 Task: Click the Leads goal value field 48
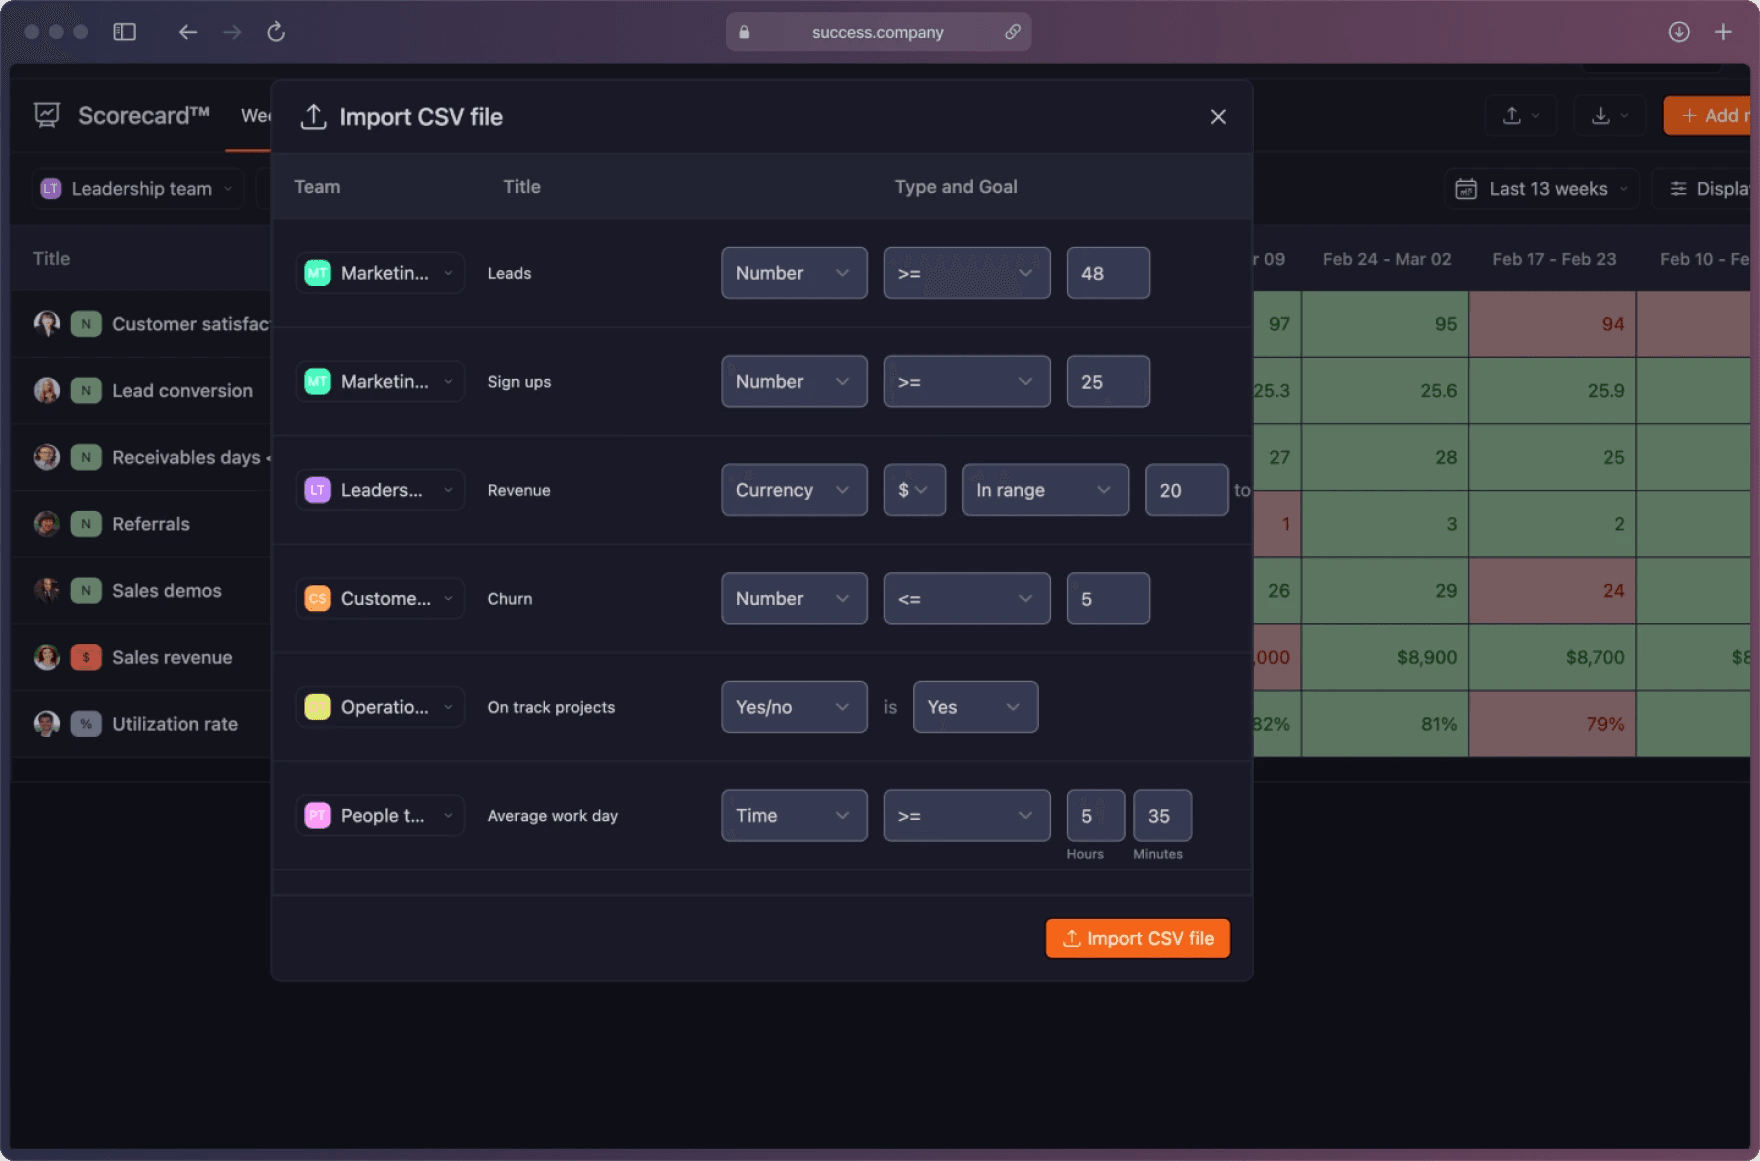[x=1108, y=273]
